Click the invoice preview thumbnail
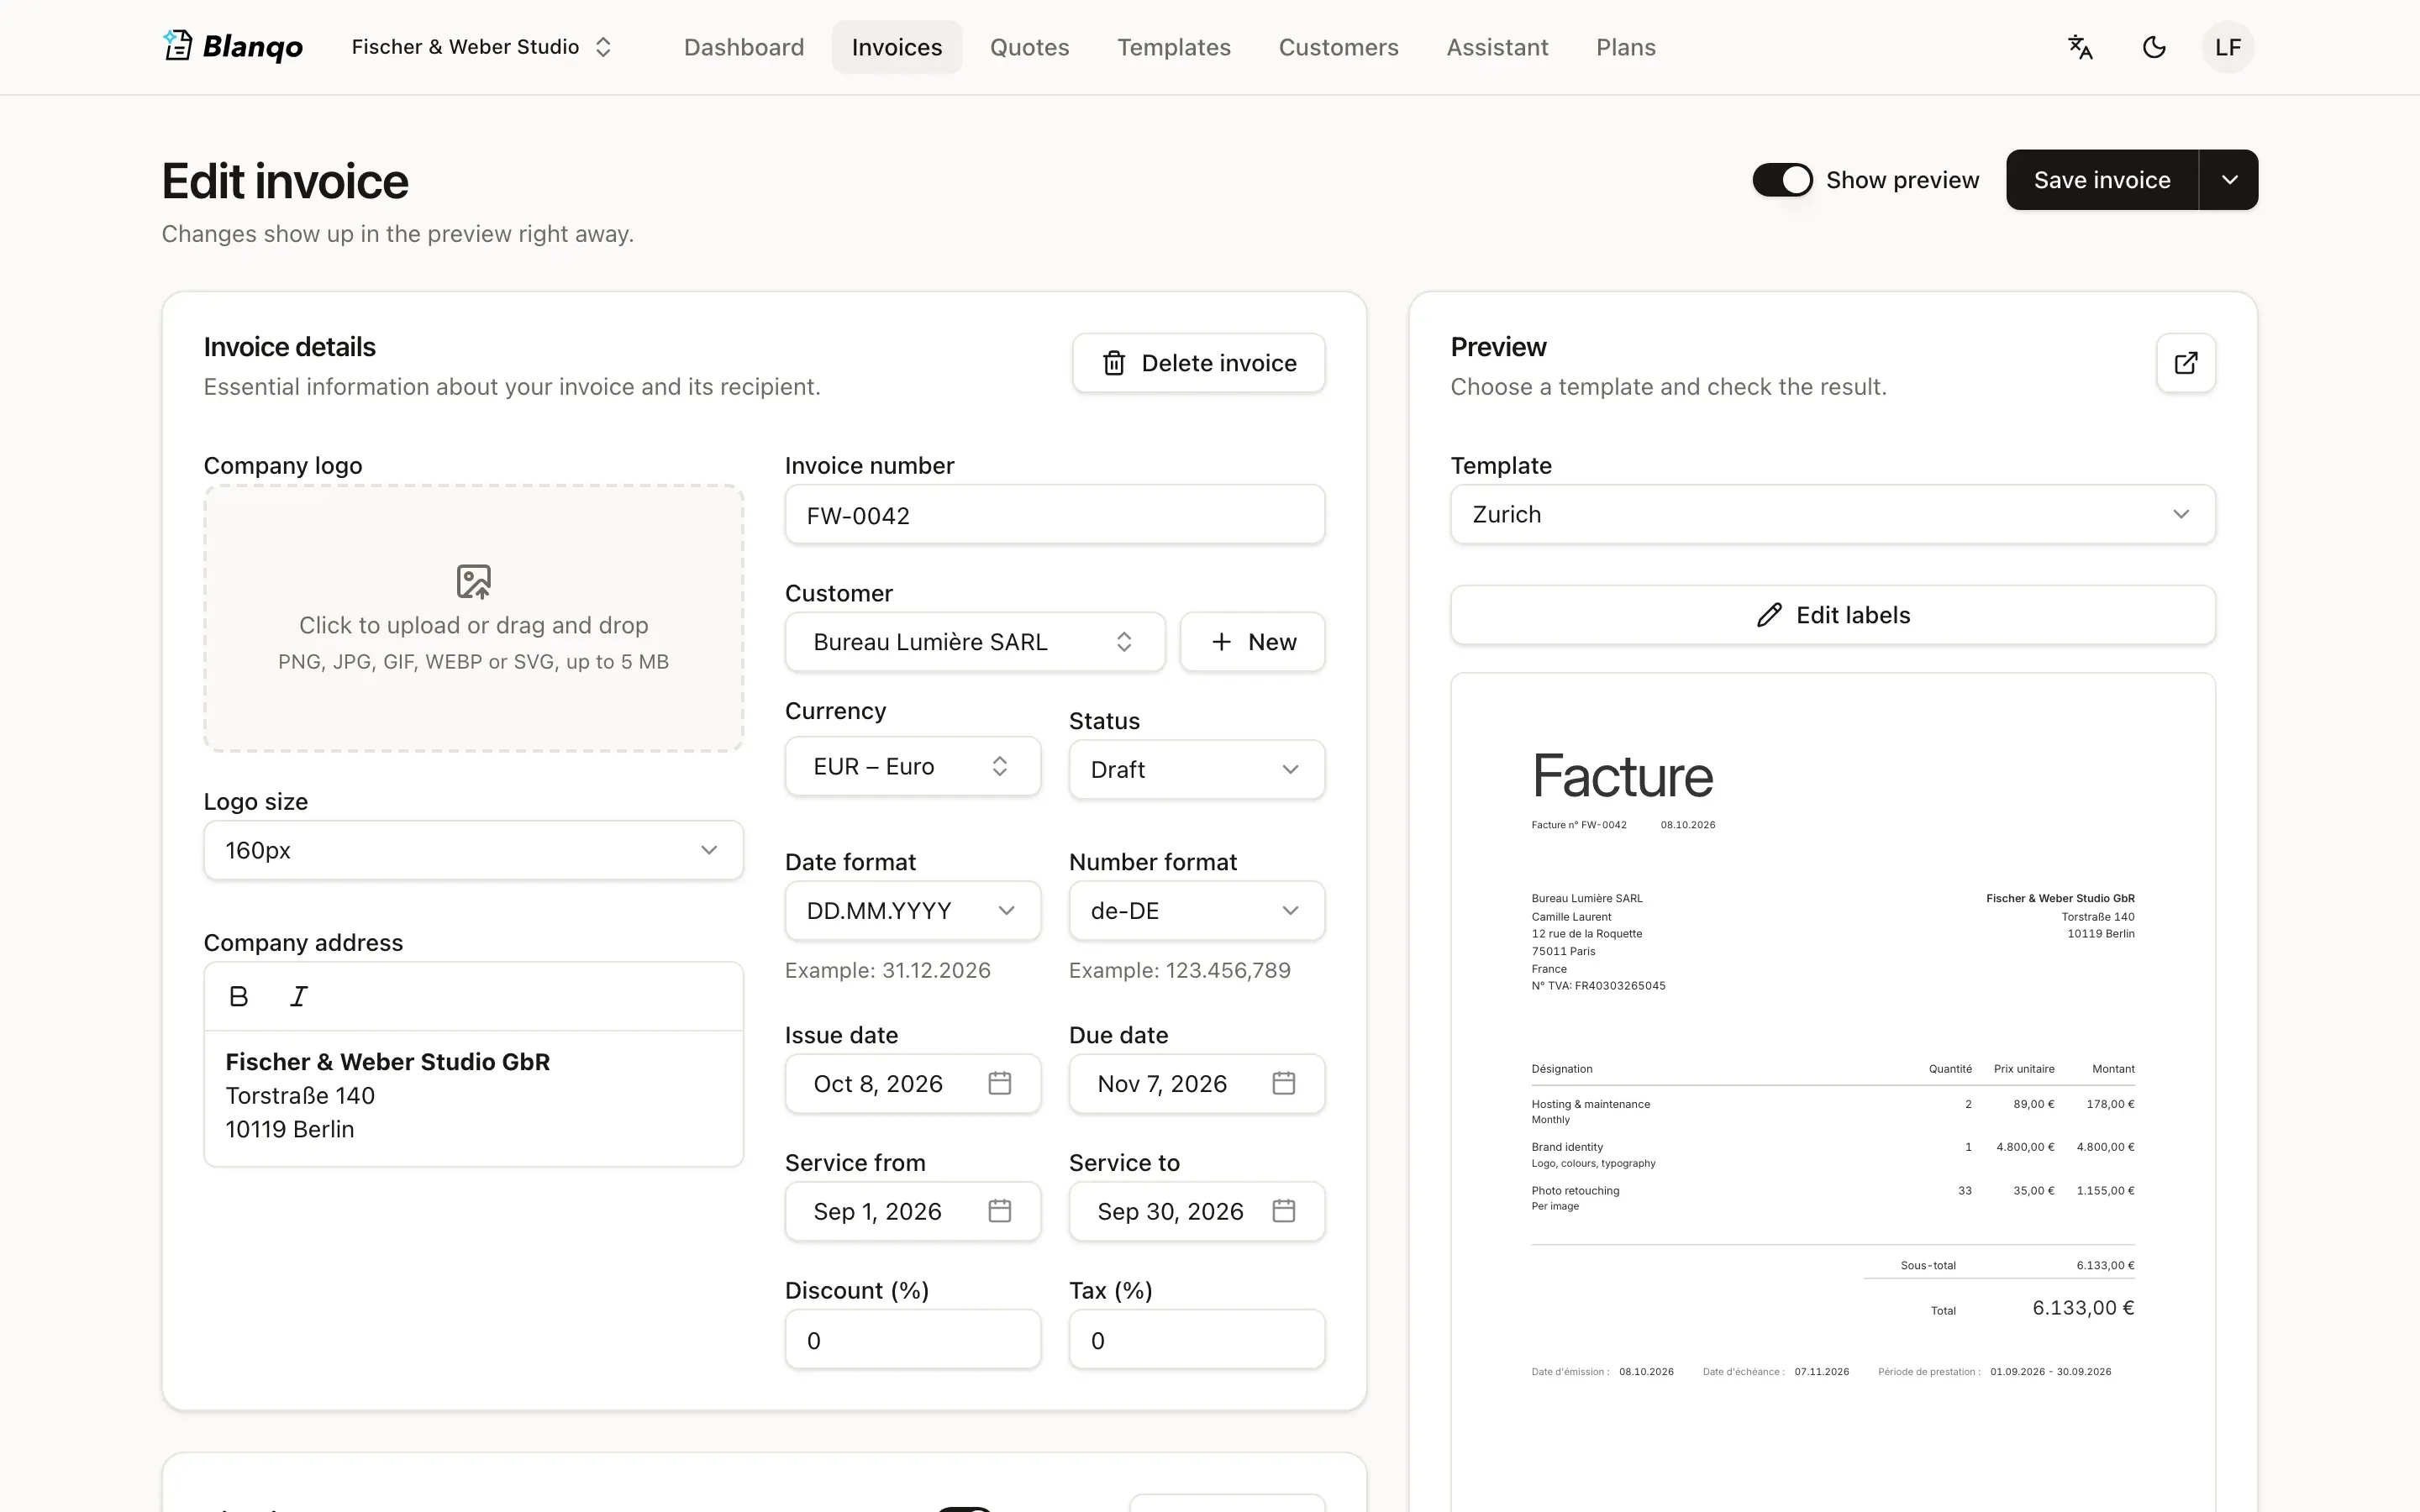The width and height of the screenshot is (2420, 1512). [1833, 1092]
